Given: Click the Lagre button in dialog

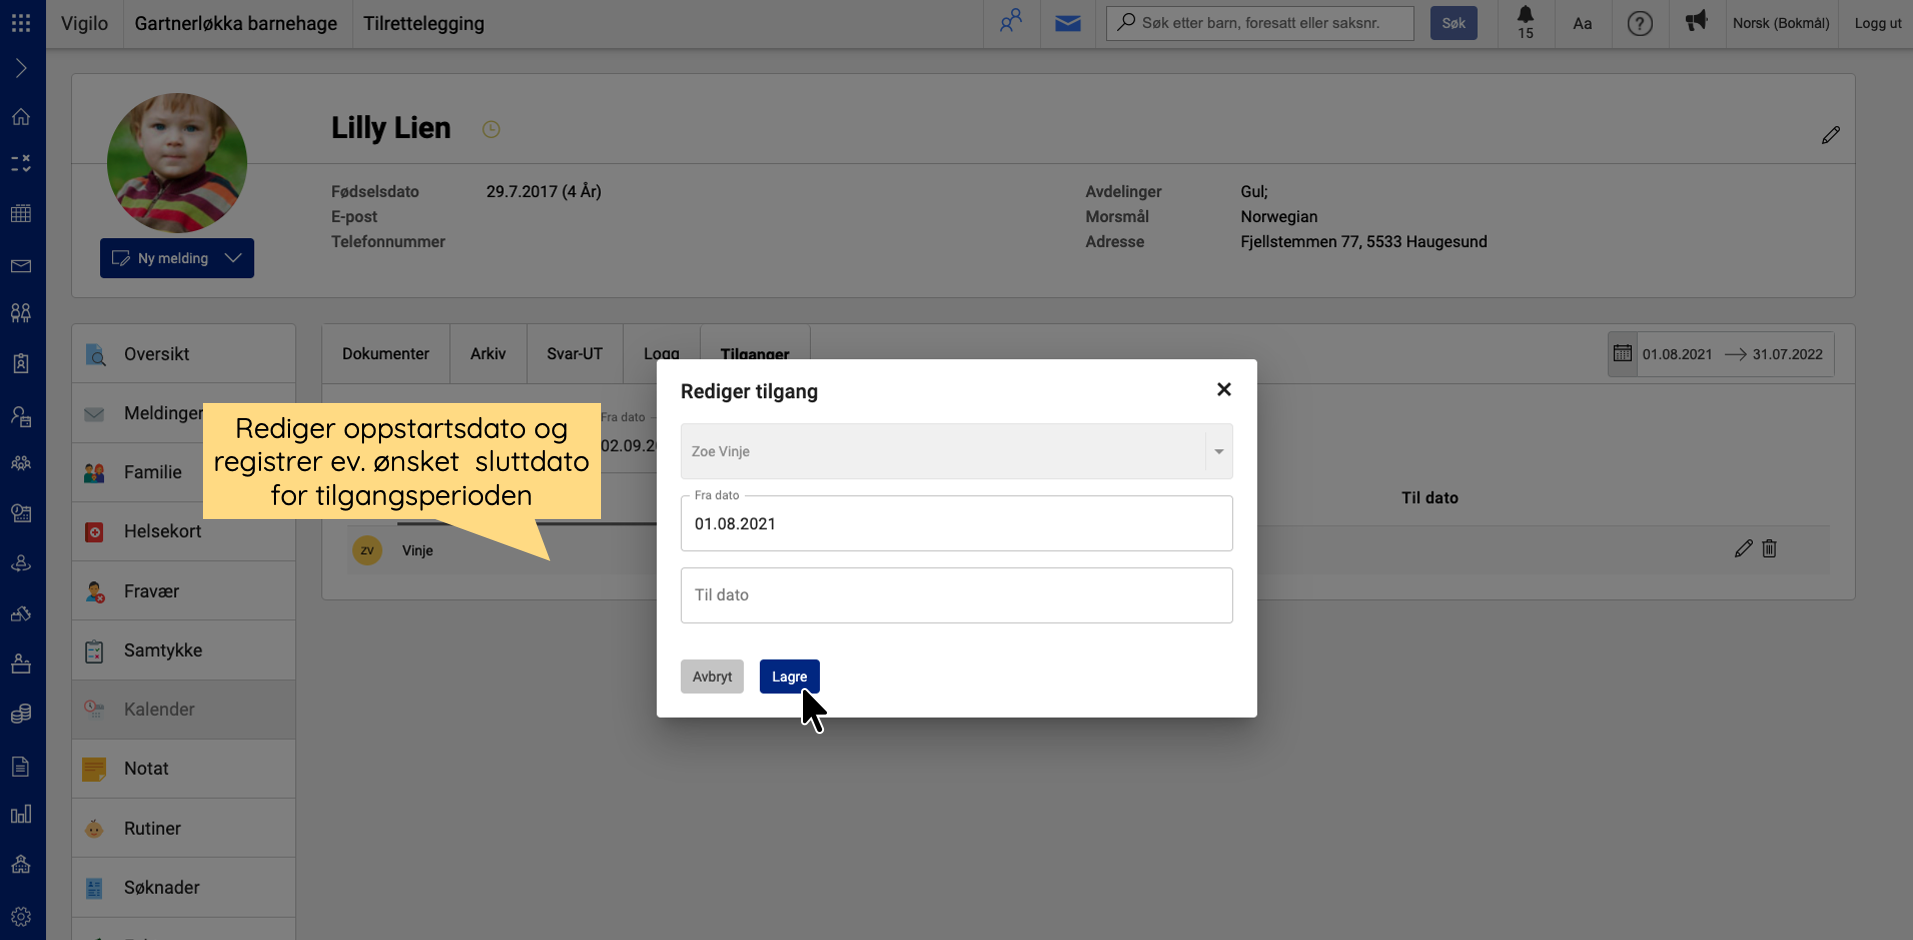Looking at the screenshot, I should 789,677.
